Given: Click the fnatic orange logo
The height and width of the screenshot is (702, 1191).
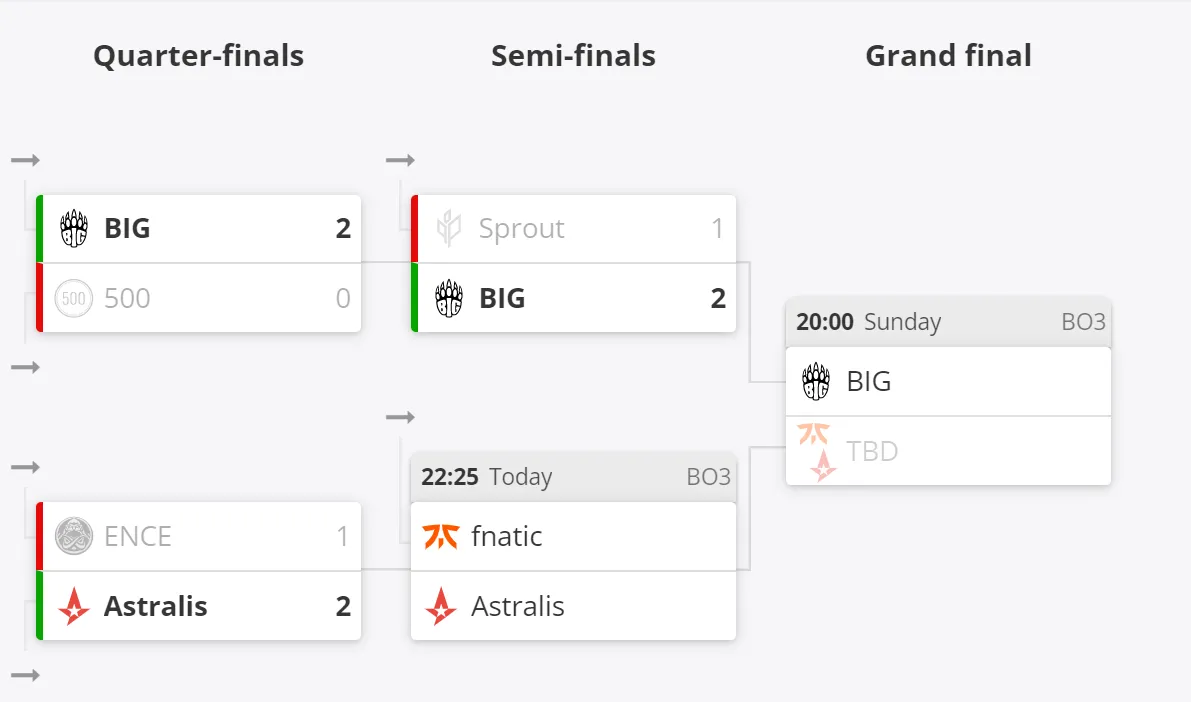Looking at the screenshot, I should pos(441,536).
